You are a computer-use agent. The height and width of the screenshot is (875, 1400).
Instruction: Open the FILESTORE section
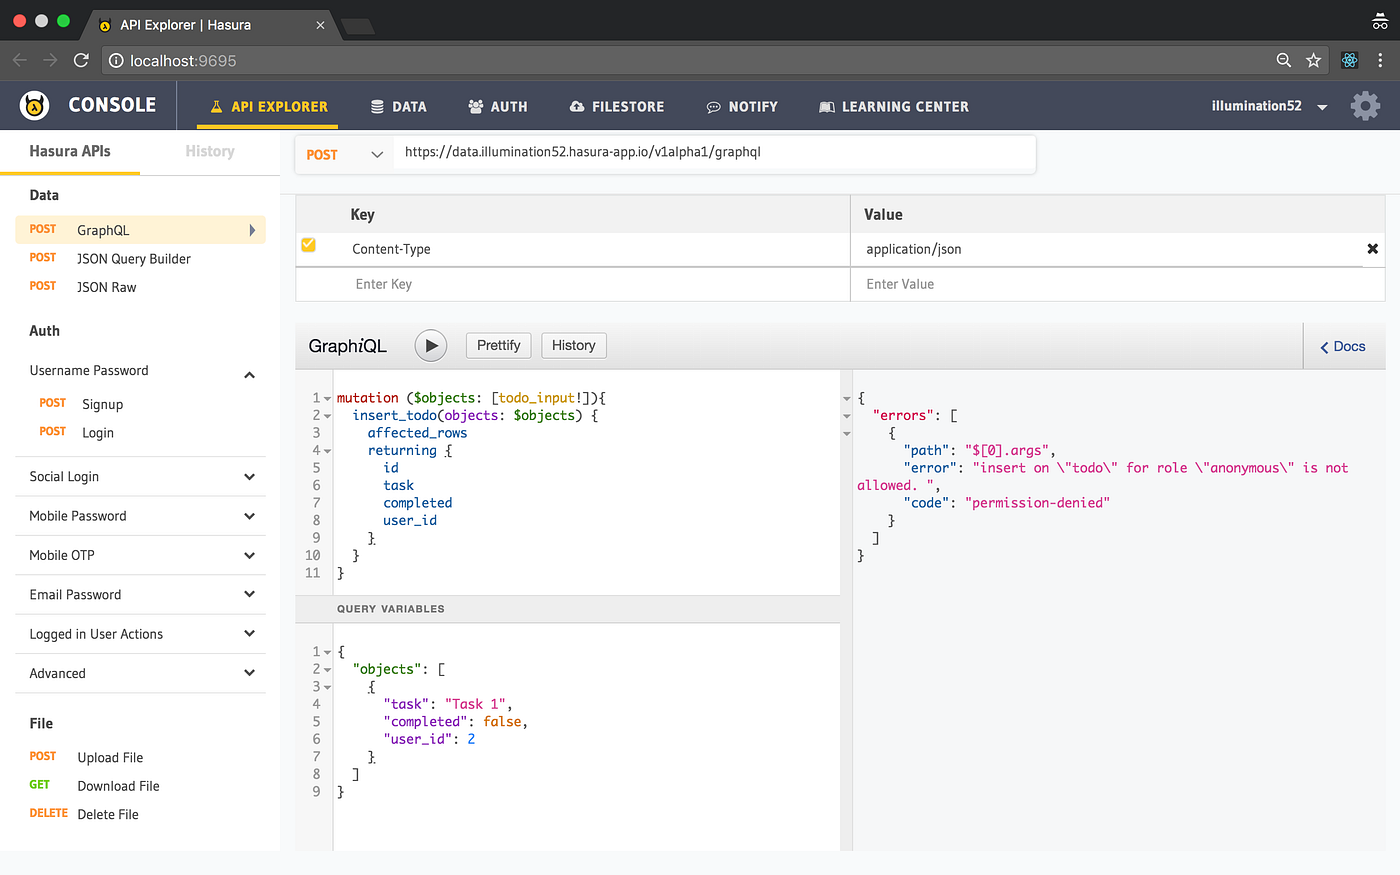tap(616, 106)
